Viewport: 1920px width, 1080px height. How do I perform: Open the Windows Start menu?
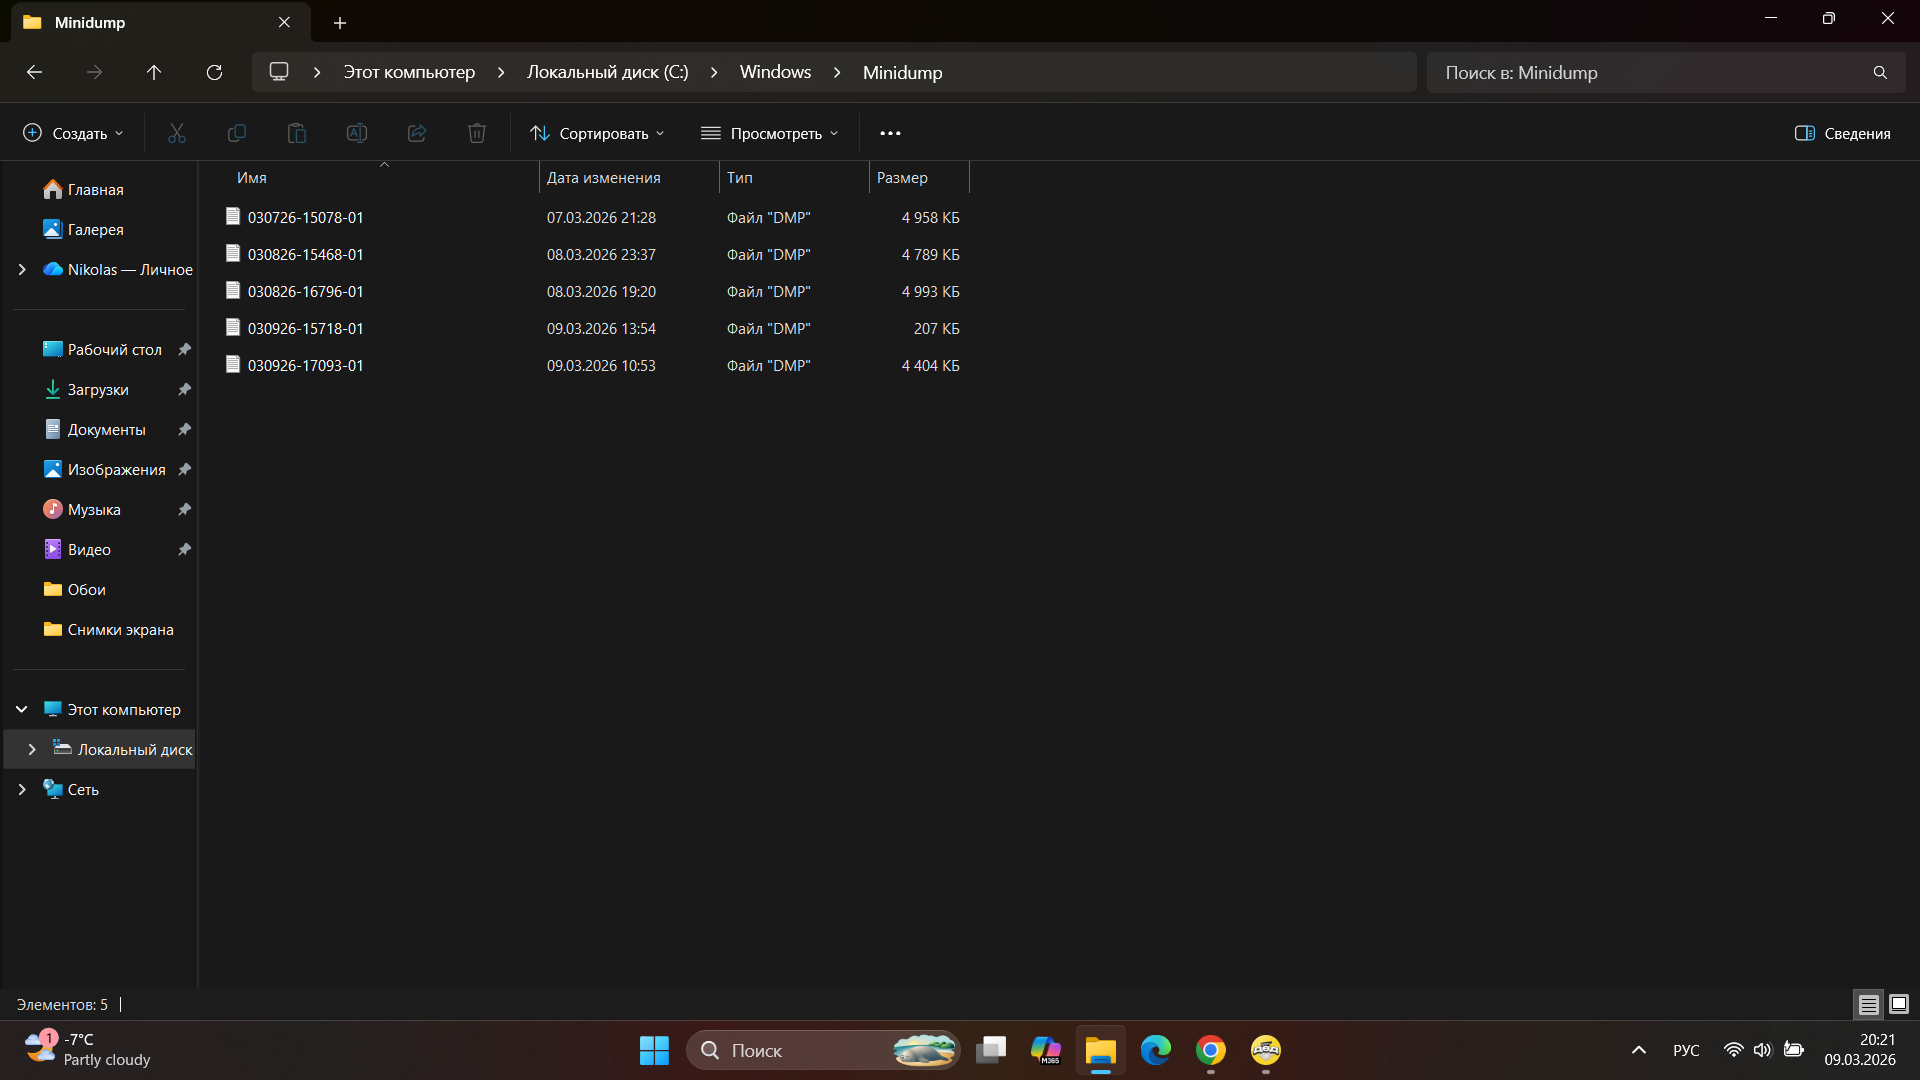[654, 1050]
